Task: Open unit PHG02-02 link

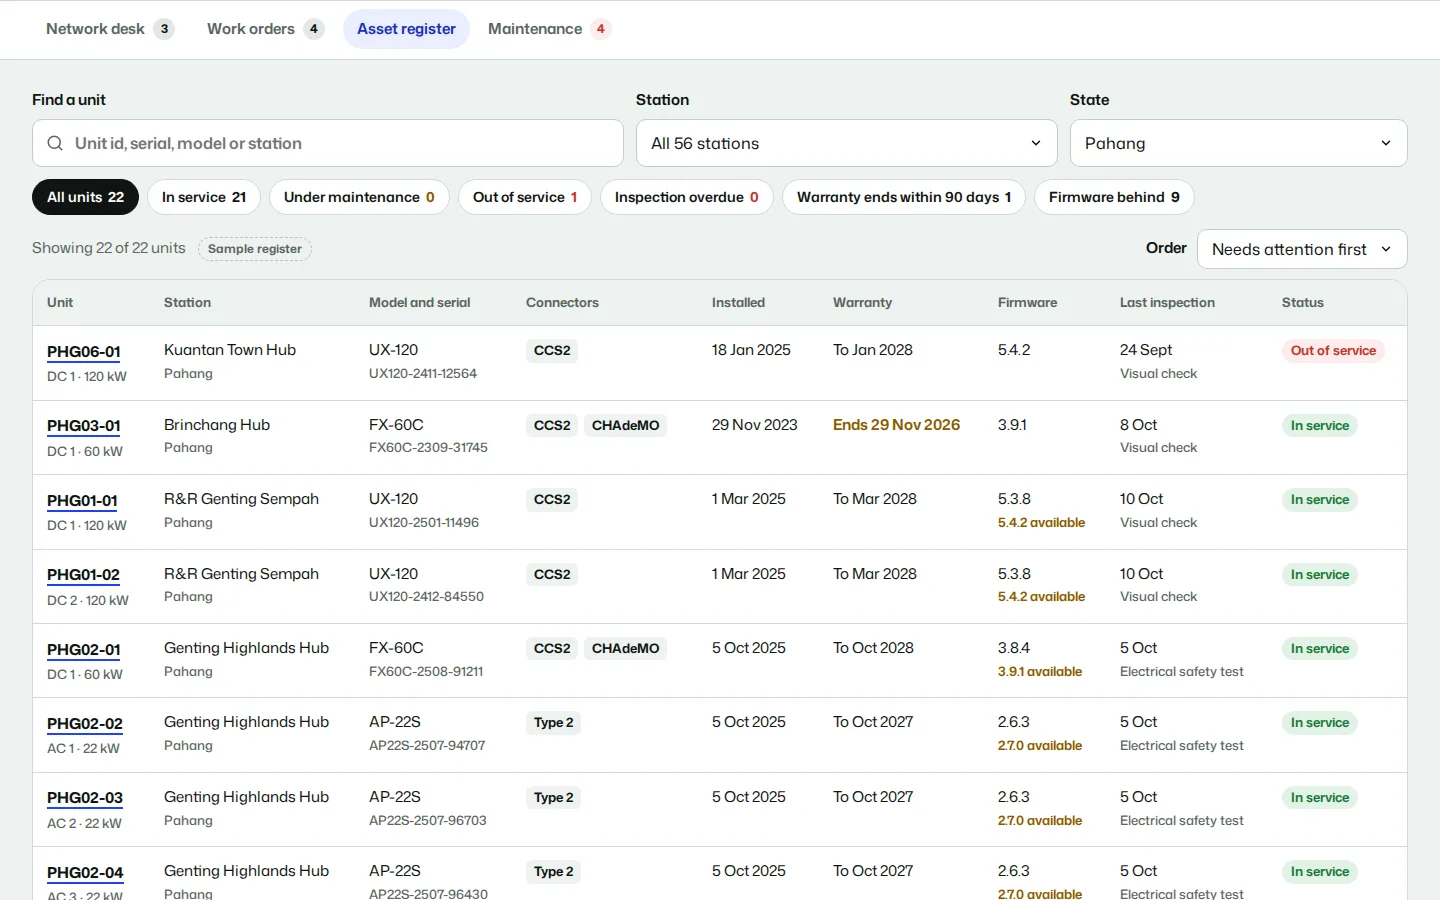Action: click(x=85, y=724)
